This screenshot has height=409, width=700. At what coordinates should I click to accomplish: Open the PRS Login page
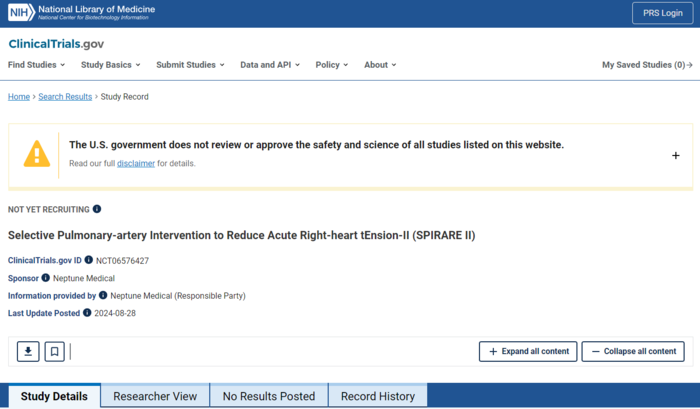662,13
